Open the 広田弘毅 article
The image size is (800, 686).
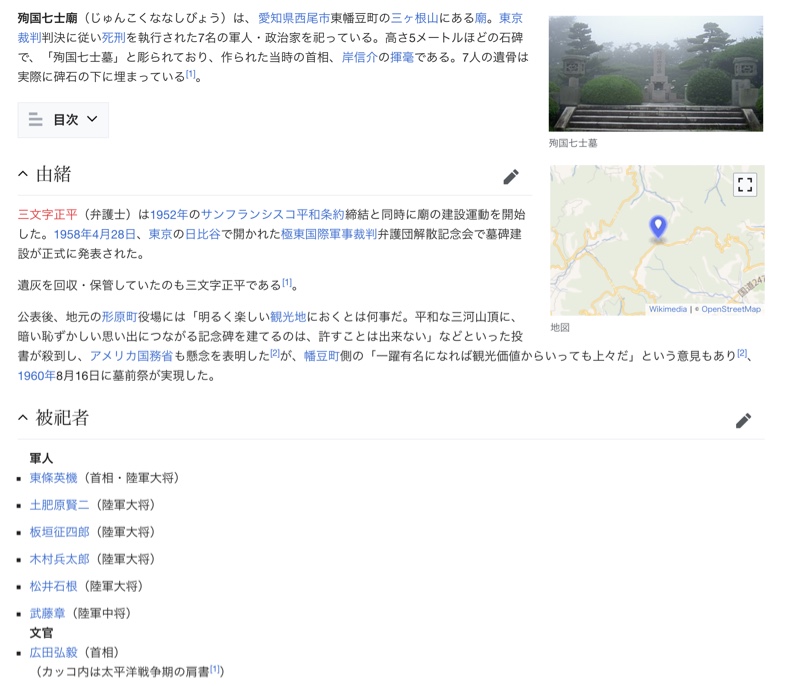[54, 652]
